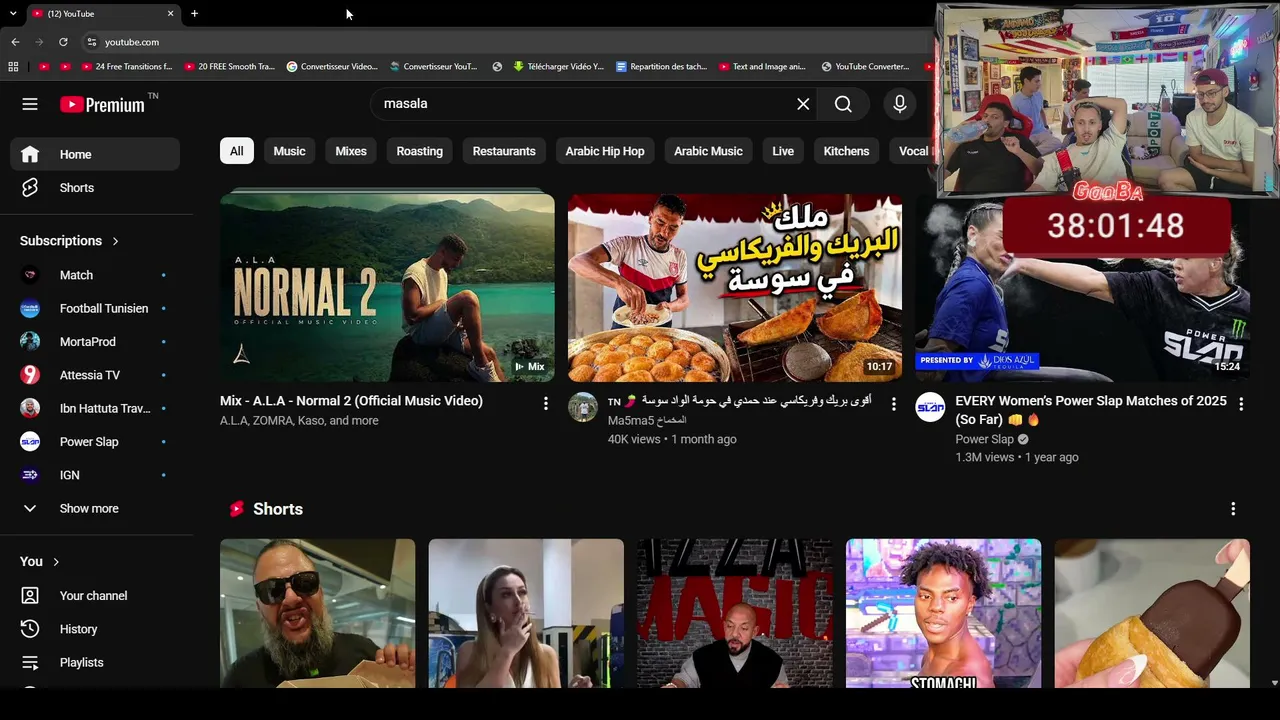The height and width of the screenshot is (720, 1280).
Task: Reload the page with the refresh icon
Action: 63,42
